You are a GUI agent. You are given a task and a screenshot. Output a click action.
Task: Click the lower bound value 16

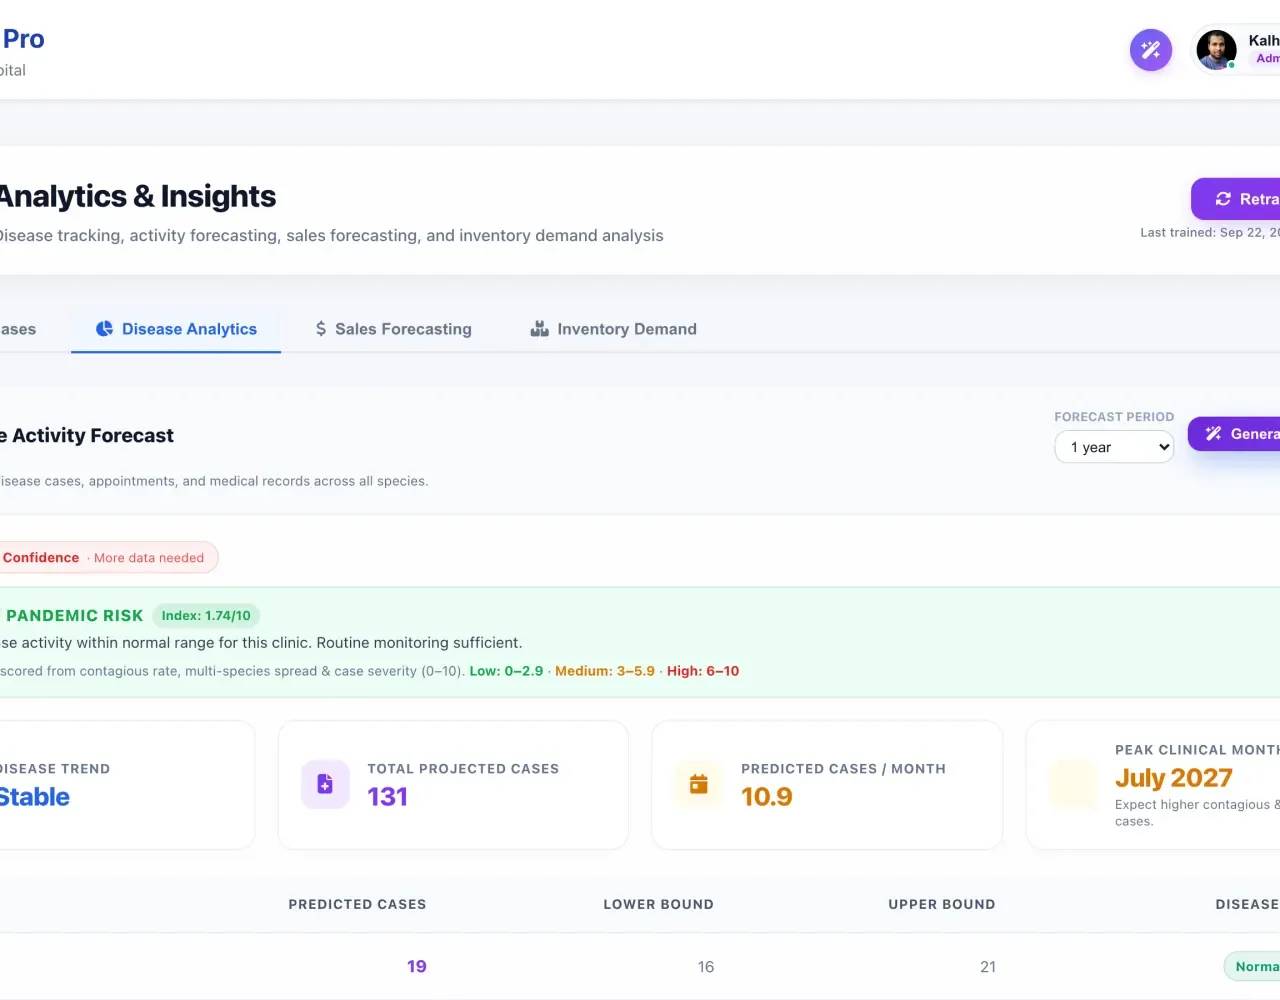click(x=706, y=967)
